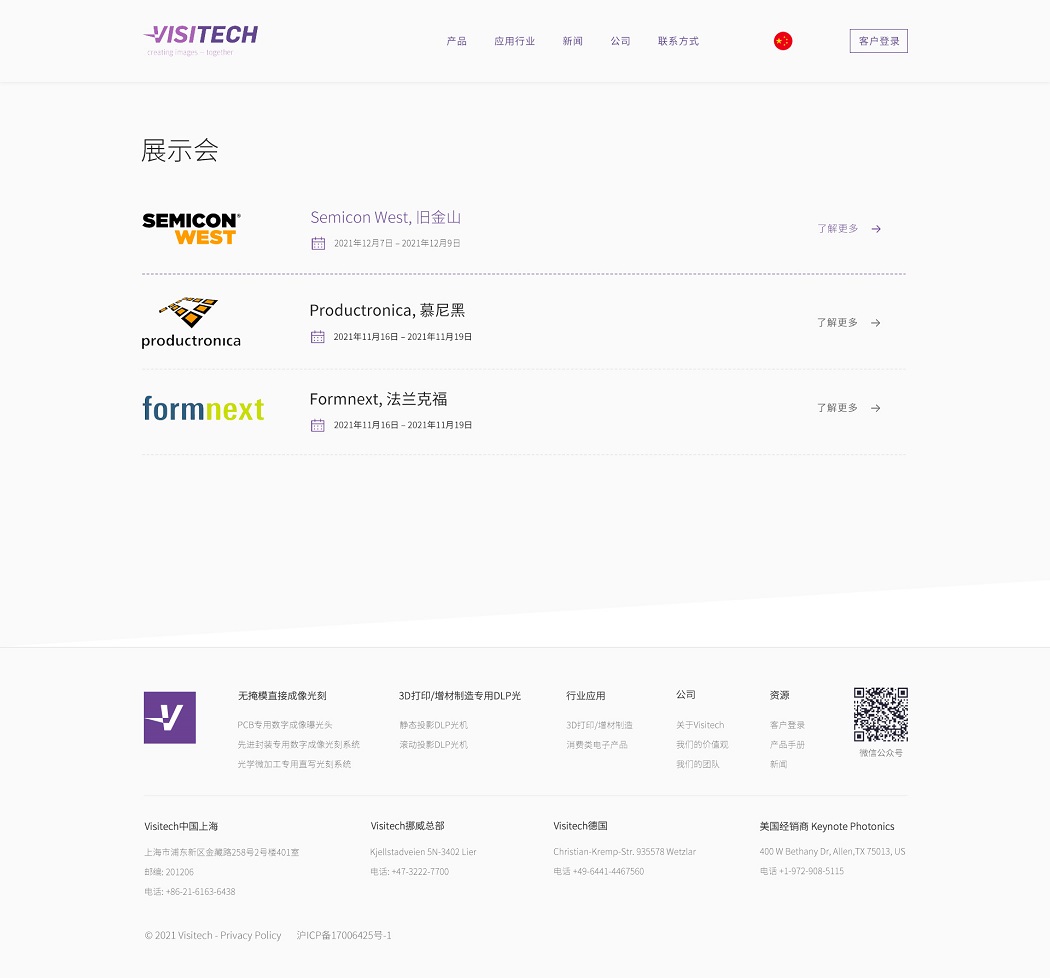Click the Visitech挪威总部 office heading

407,826
